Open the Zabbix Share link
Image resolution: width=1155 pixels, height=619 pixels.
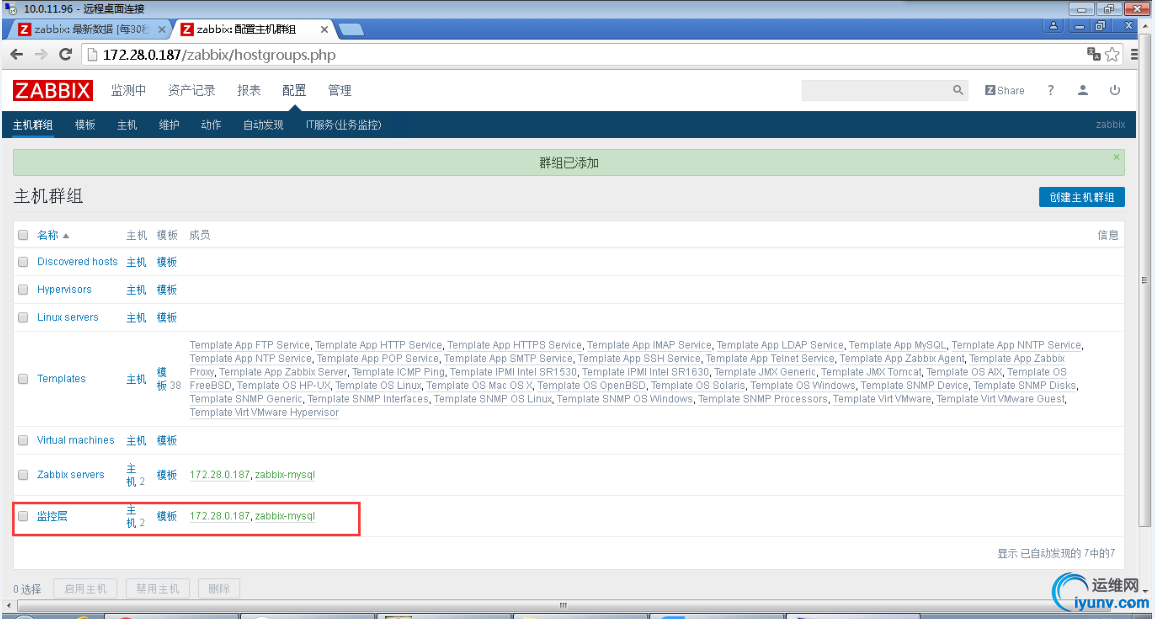pos(1005,91)
